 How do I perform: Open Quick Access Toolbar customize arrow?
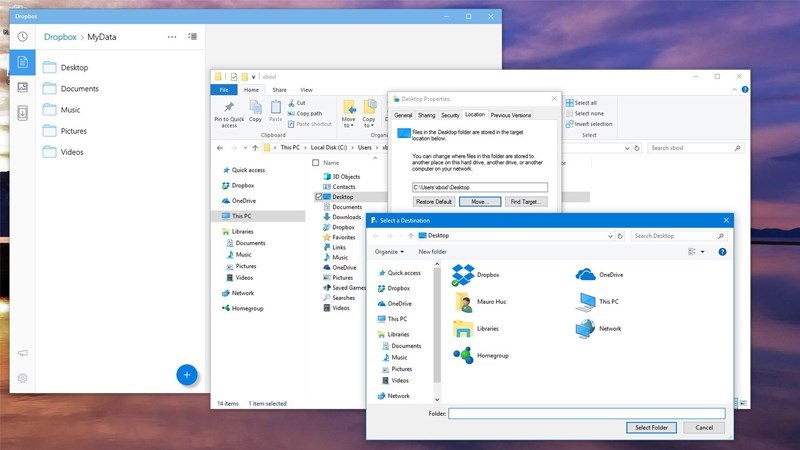point(254,77)
